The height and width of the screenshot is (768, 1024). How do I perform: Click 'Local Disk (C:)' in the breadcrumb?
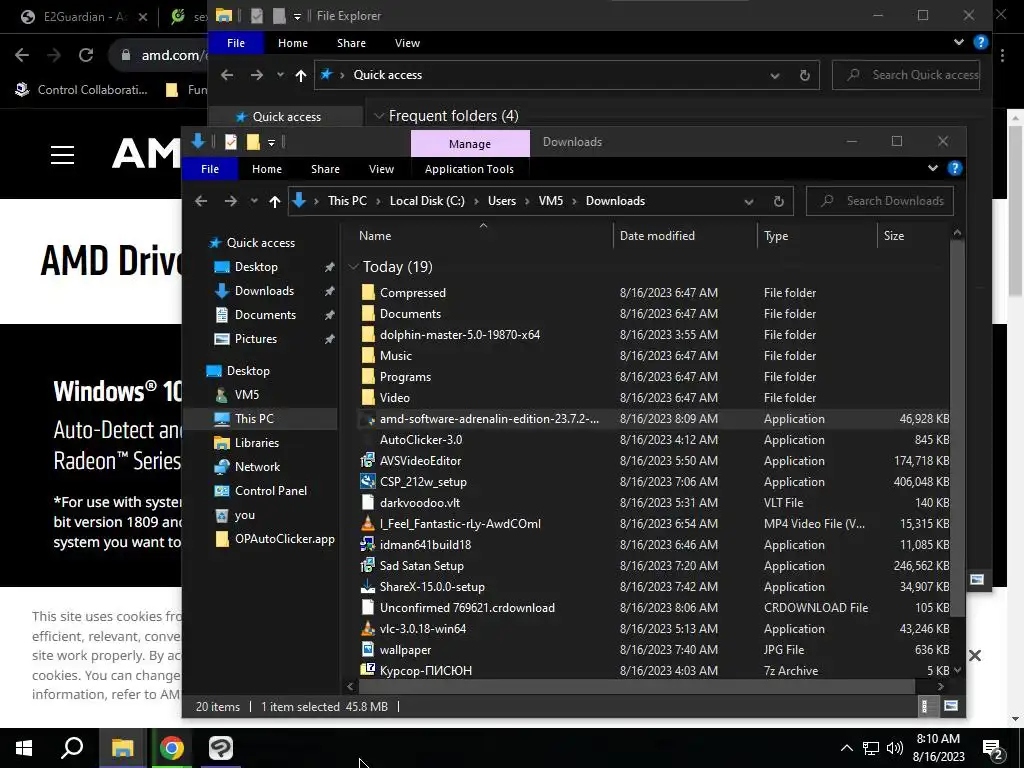pyautogui.click(x=427, y=201)
